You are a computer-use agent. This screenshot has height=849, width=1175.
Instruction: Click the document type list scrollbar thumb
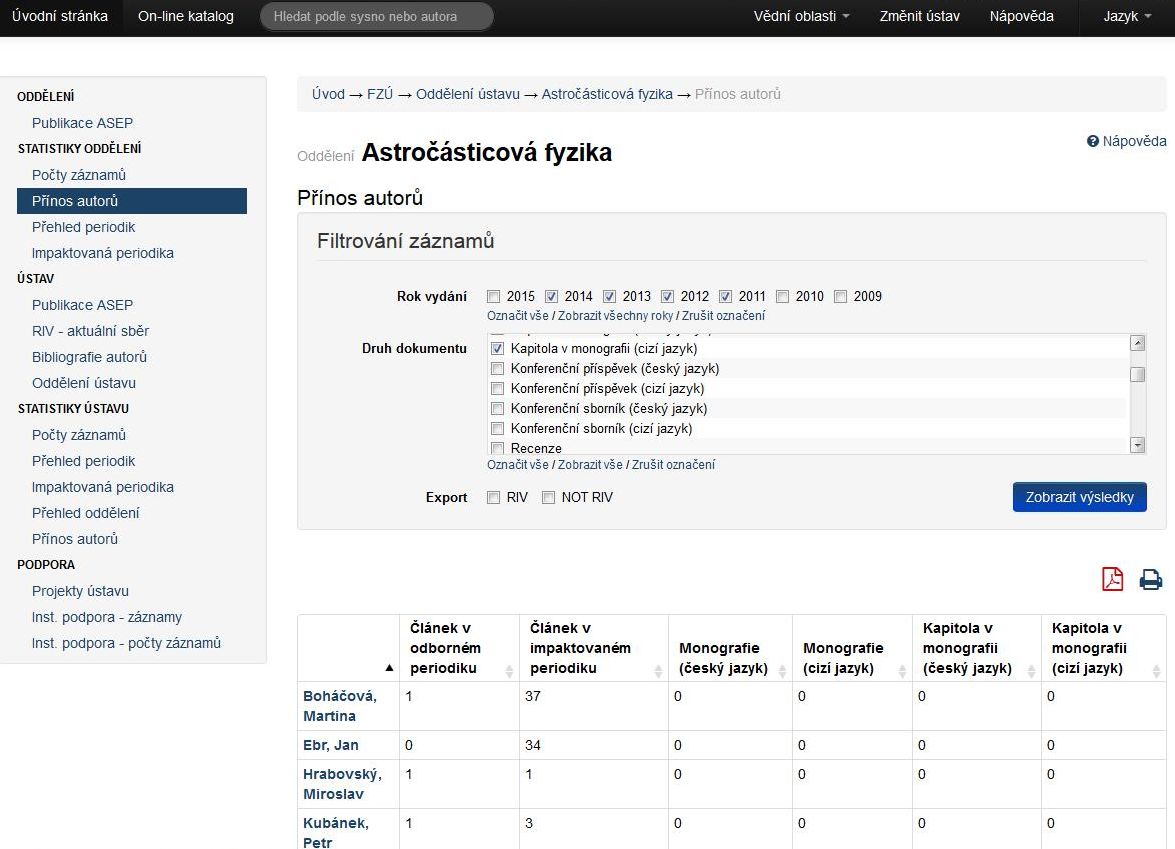click(1138, 374)
